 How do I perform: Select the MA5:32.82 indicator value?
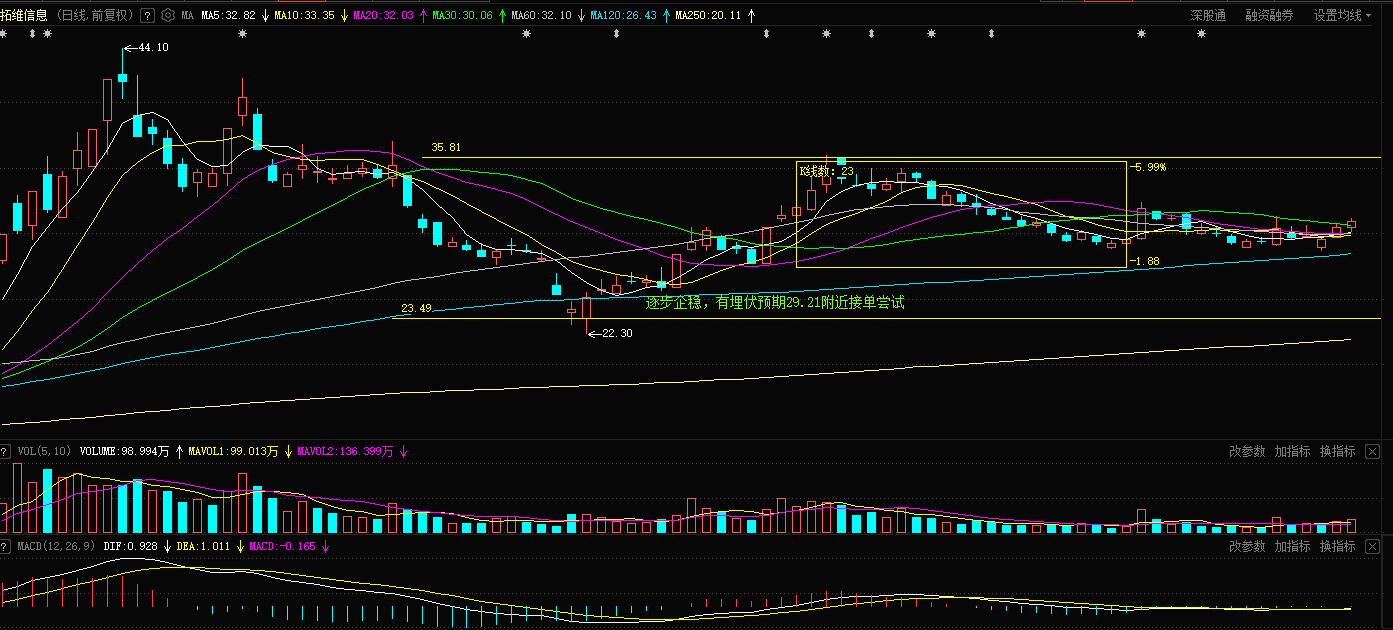[x=228, y=16]
